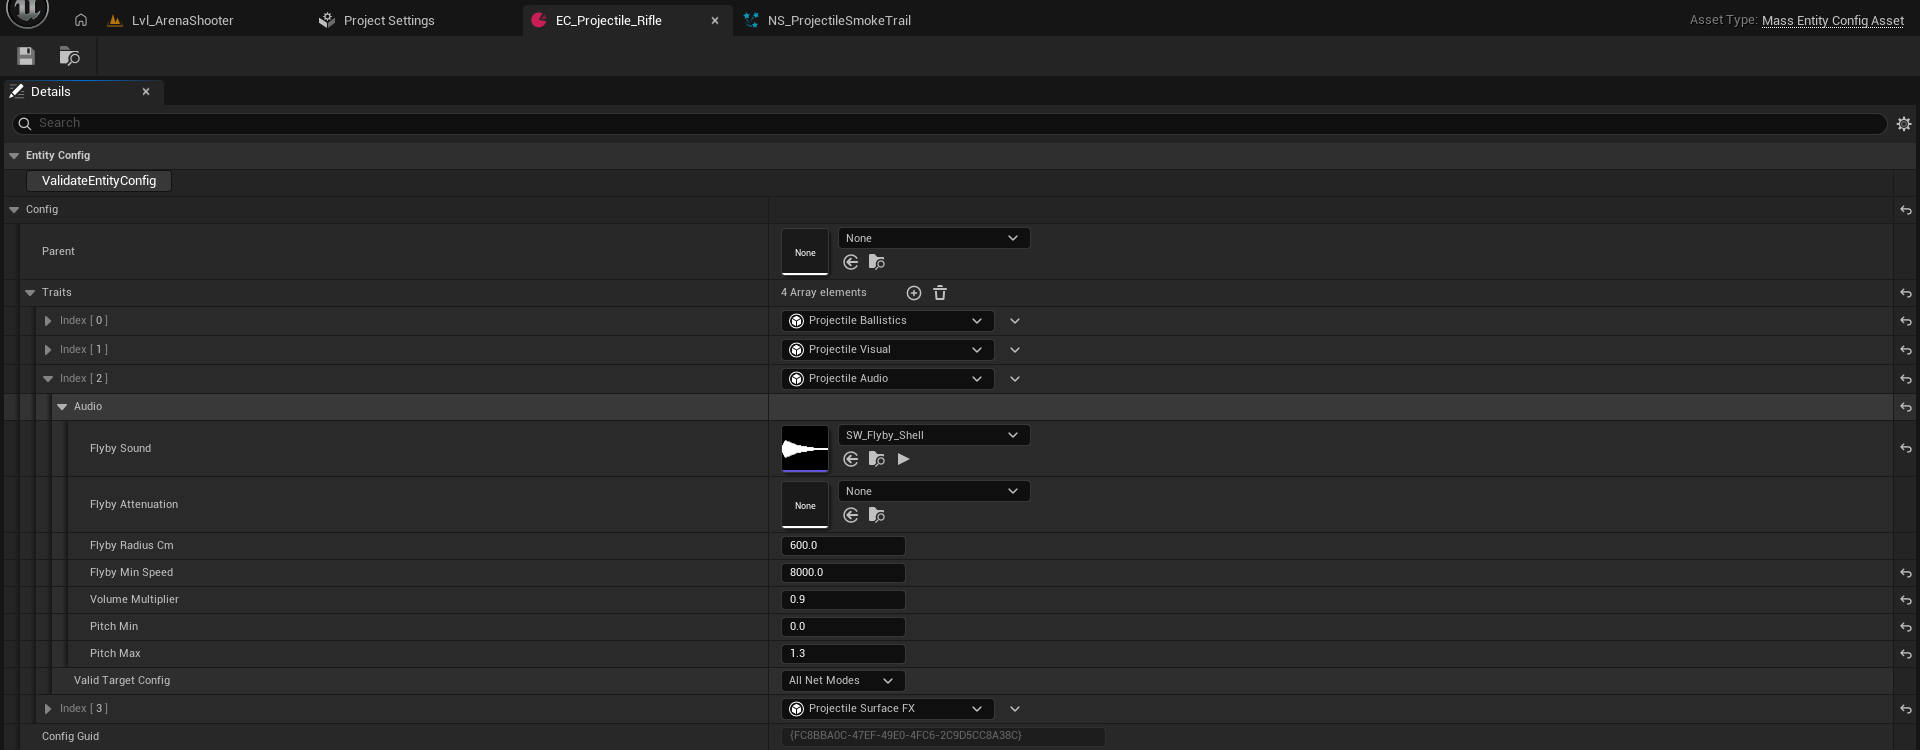The height and width of the screenshot is (750, 1920).
Task: Reset Pitch Min to default
Action: point(1906,627)
